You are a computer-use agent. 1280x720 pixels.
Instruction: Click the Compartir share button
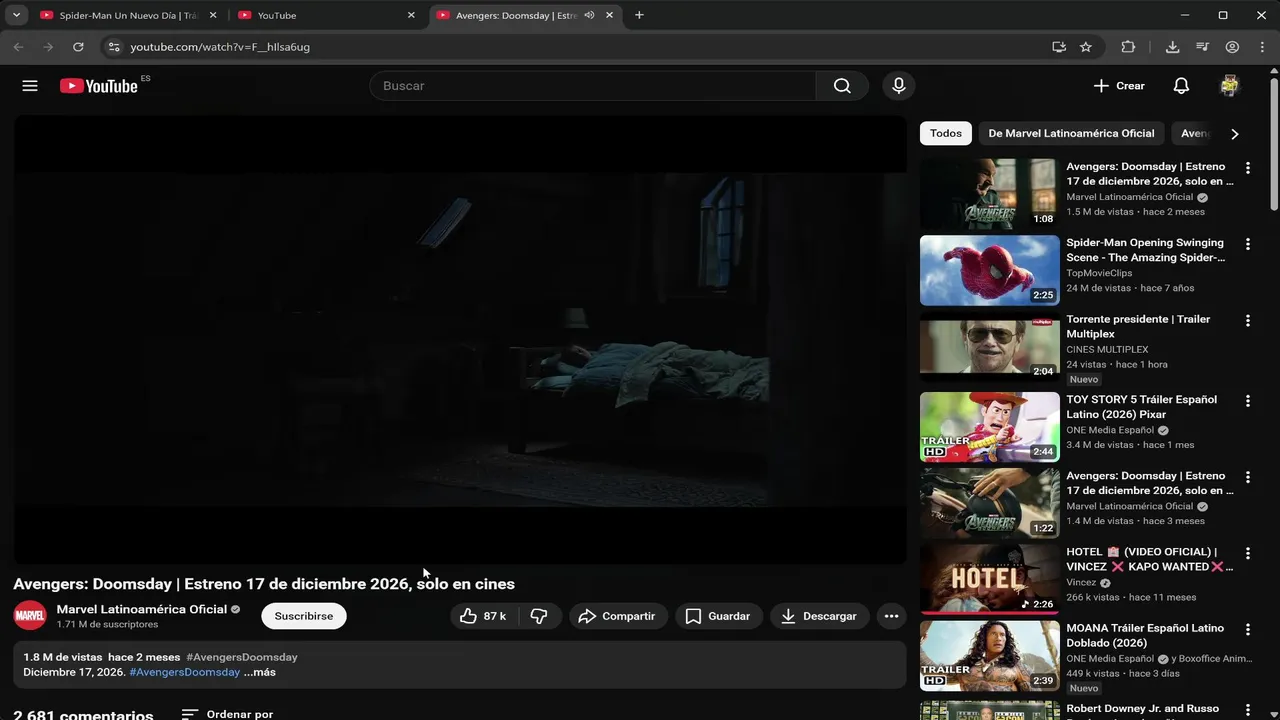[x=617, y=616]
